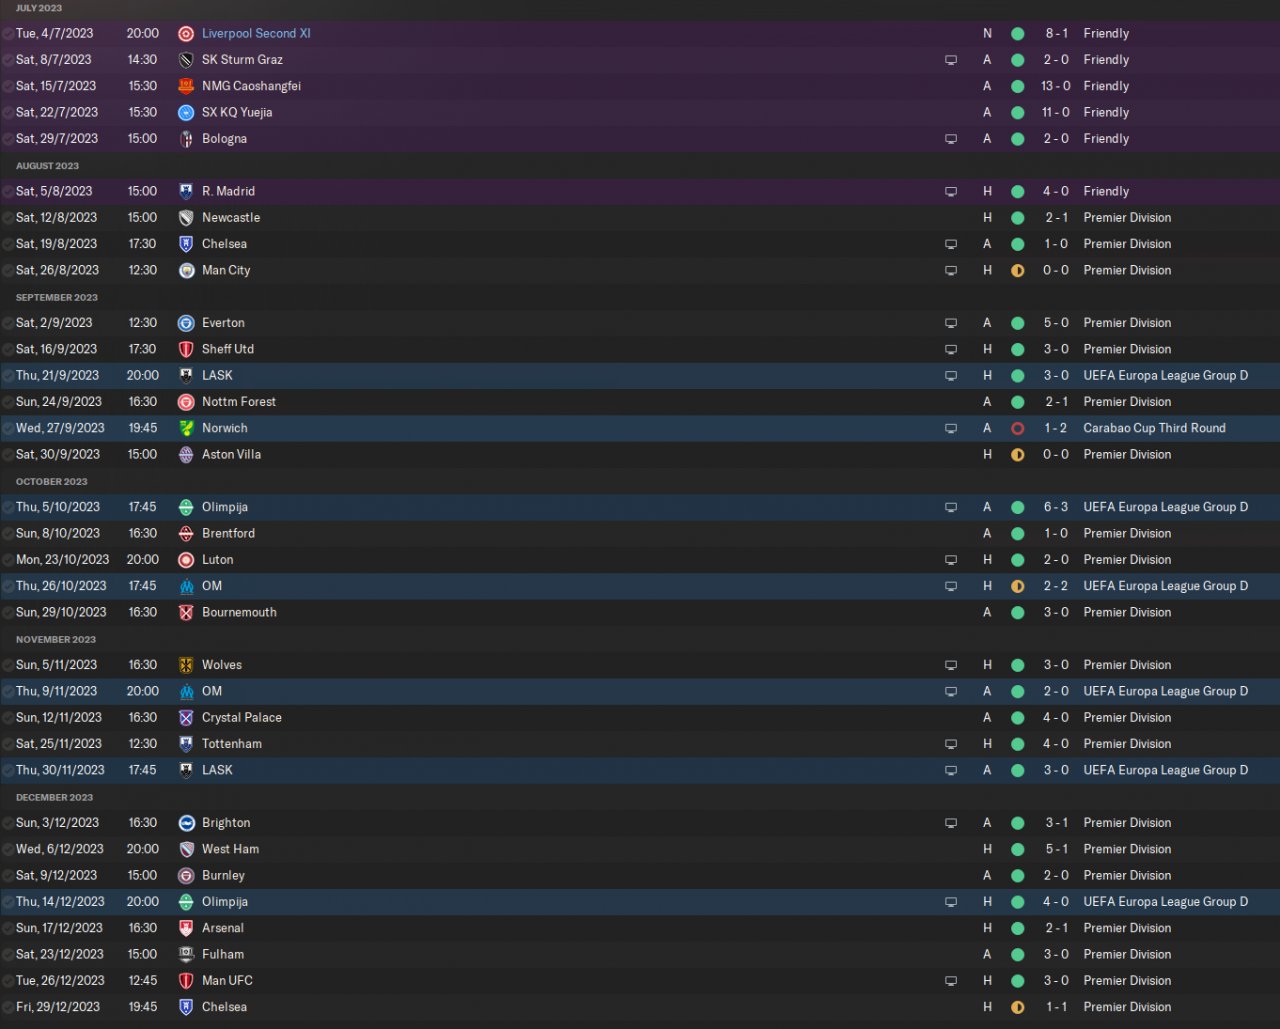This screenshot has height=1029, width=1280.
Task: Open the SK Sturm Graz team link
Action: coord(242,60)
